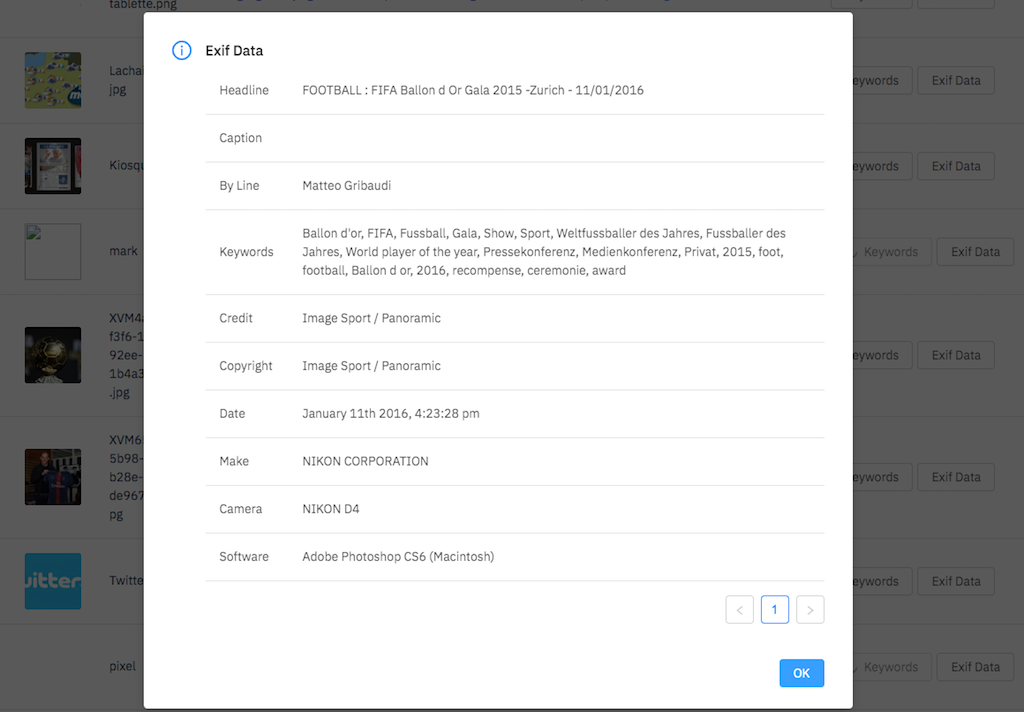Screen dimensions: 1024x712
Task: Click Exif Data button in the Kiosque row
Action: (x=955, y=166)
